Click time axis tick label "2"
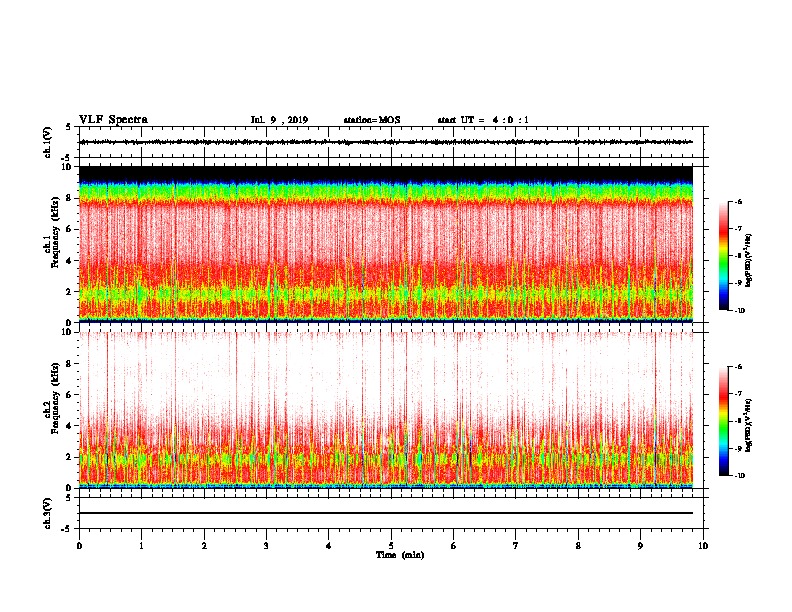792x612 pixels. tap(204, 546)
